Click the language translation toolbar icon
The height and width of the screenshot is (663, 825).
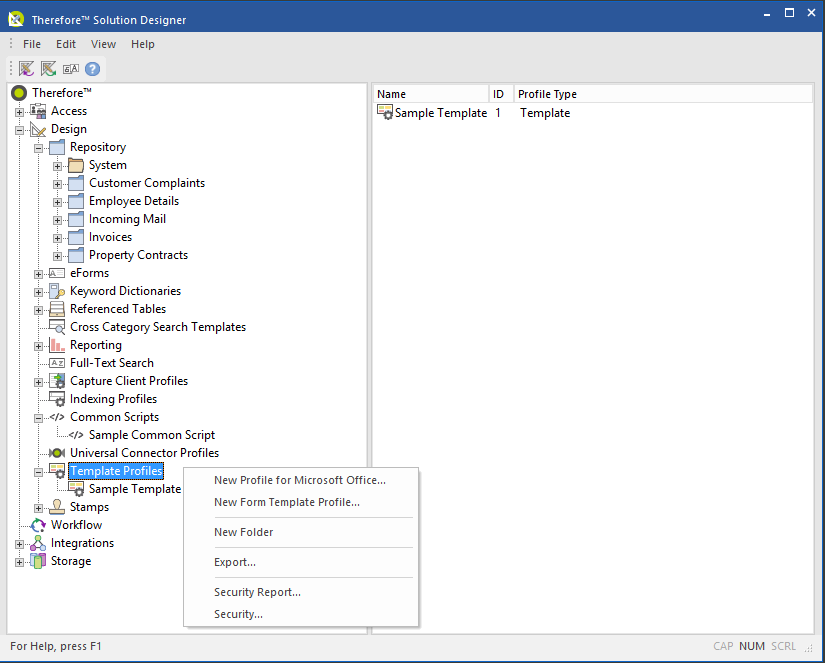tap(71, 68)
